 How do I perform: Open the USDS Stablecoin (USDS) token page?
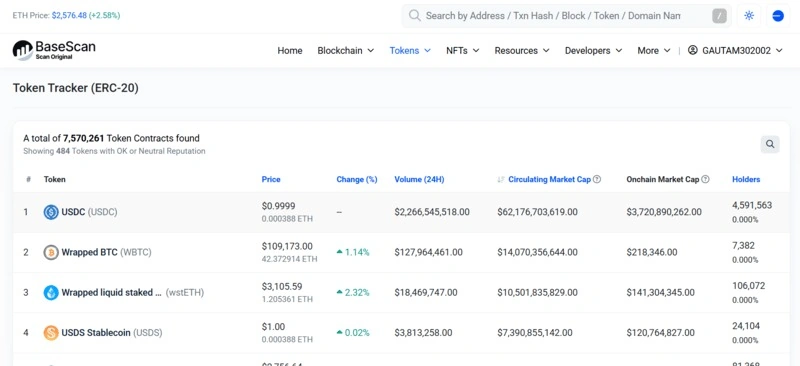tap(112, 333)
